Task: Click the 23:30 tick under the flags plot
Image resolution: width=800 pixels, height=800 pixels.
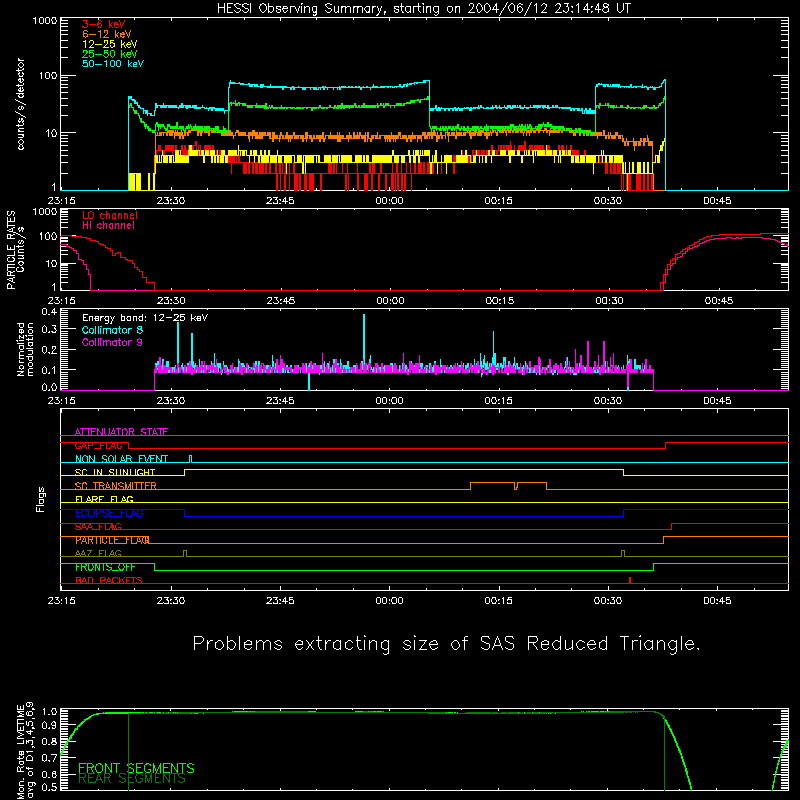Action: [x=171, y=601]
